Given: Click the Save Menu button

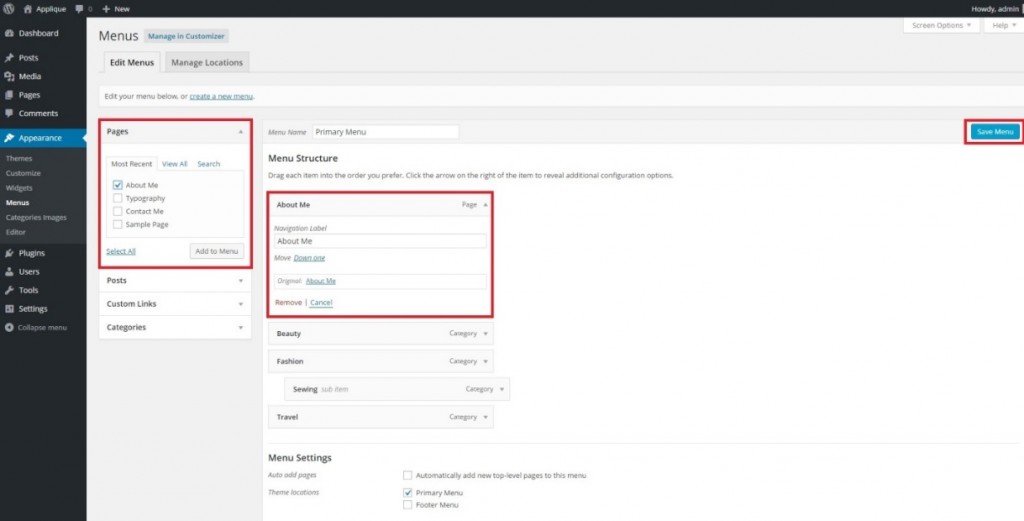Looking at the screenshot, I should 994,132.
